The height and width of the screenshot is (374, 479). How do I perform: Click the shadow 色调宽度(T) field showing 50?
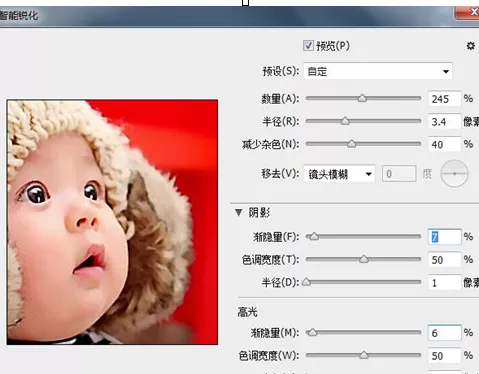coord(444,260)
